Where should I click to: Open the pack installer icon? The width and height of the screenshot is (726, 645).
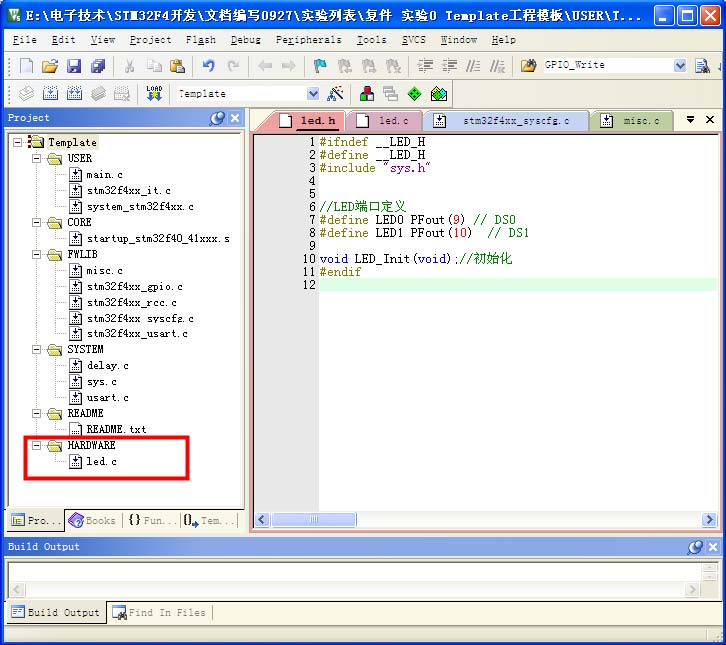[438, 94]
